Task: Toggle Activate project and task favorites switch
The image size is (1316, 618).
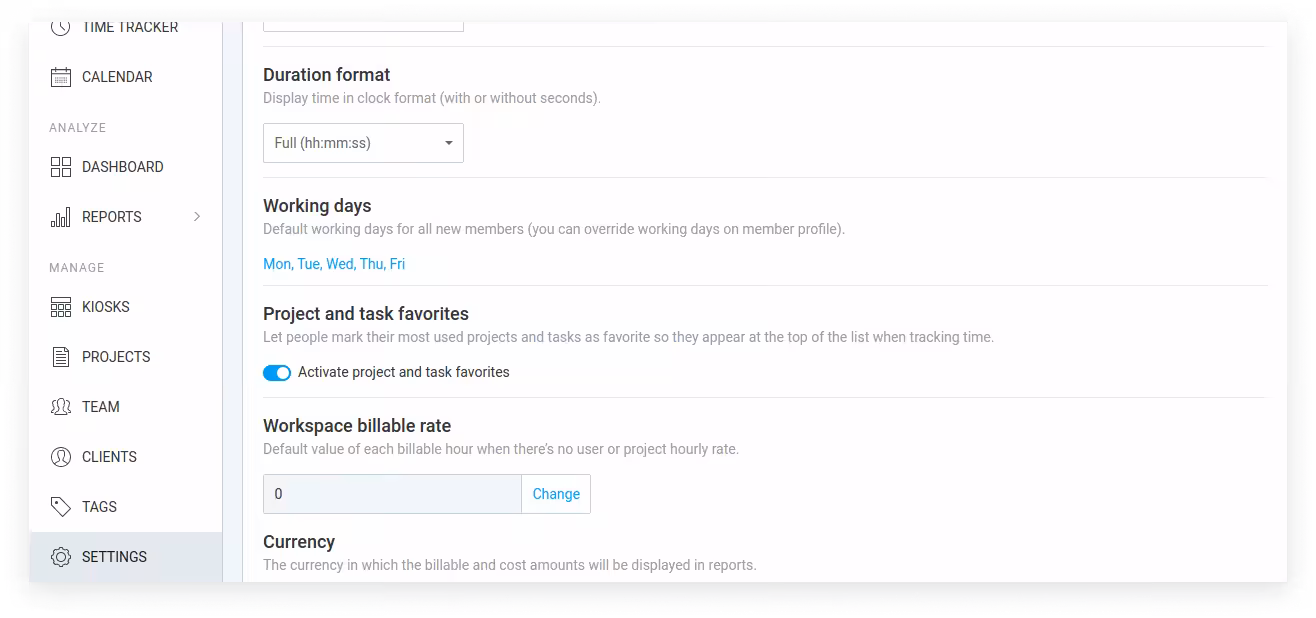Action: click(277, 372)
